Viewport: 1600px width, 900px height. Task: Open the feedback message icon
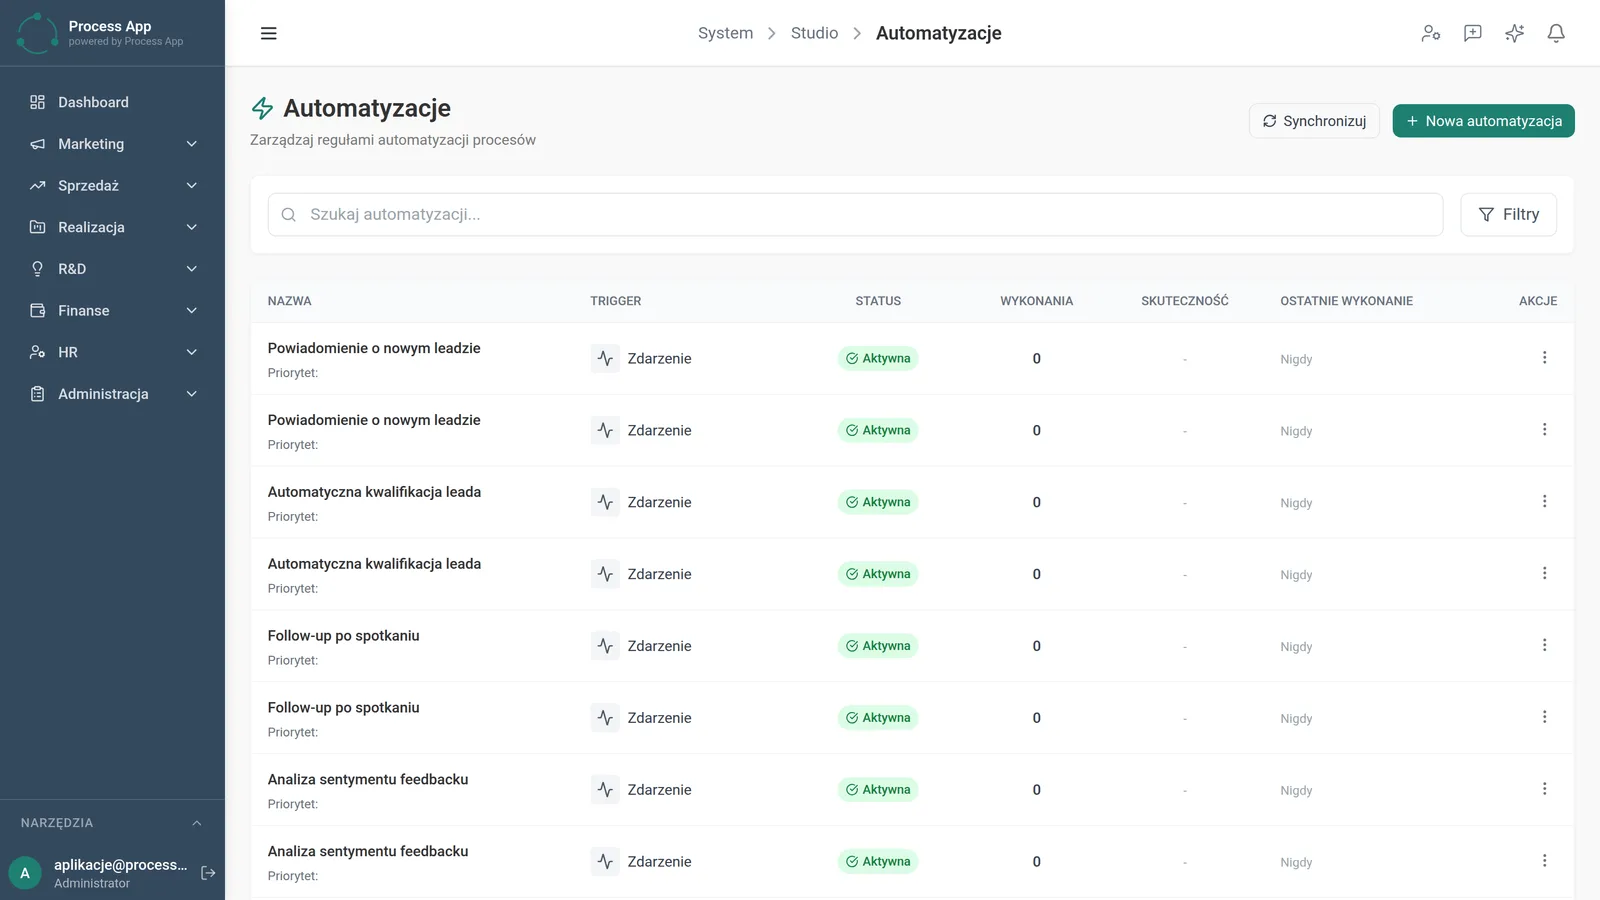1473,33
